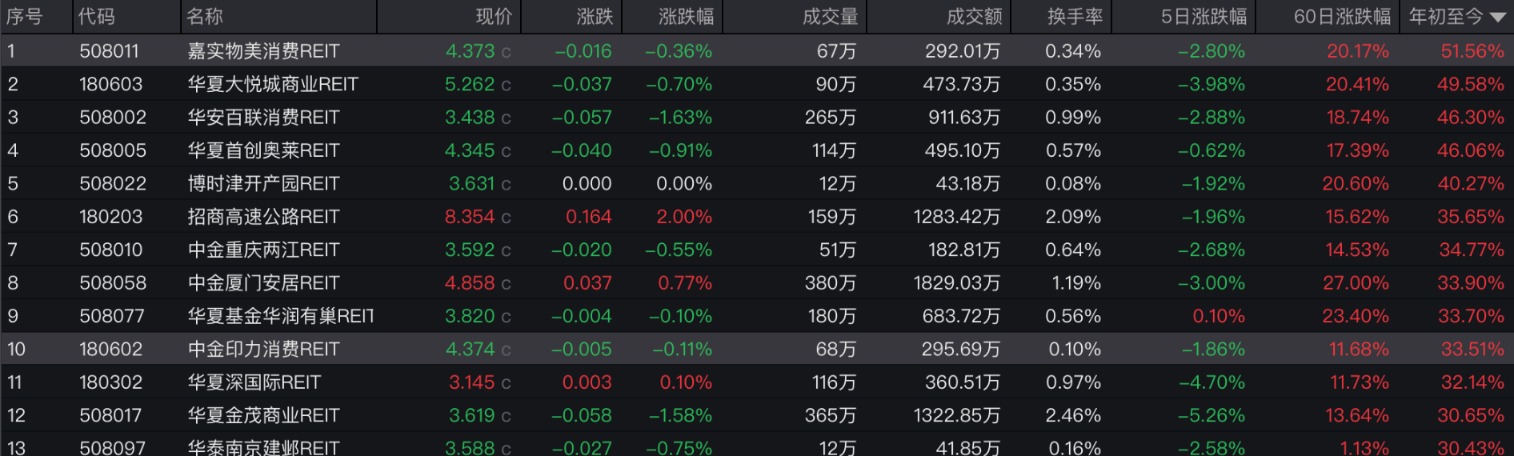
Task: Open 招商高速公路REIT details
Action: point(263,216)
